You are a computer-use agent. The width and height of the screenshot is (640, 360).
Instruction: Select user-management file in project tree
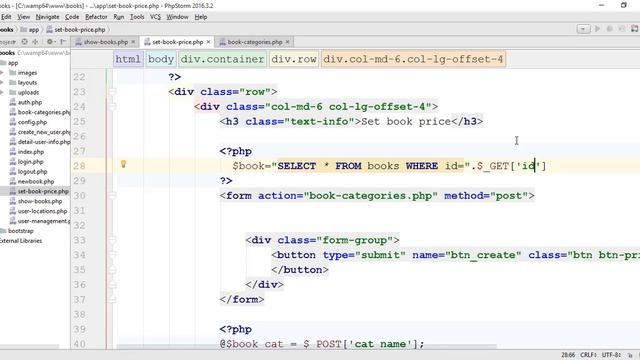(40, 221)
